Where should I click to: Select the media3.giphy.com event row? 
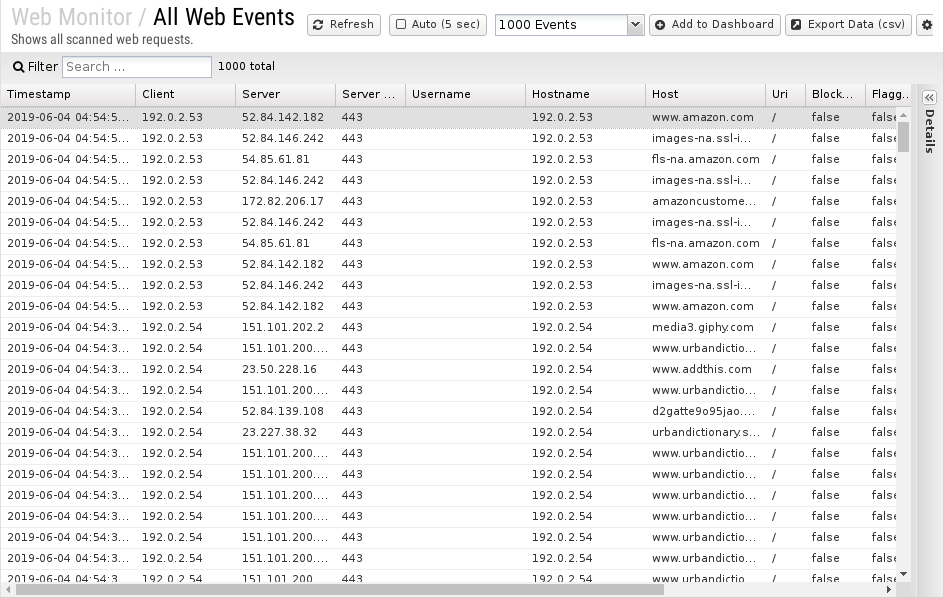pyautogui.click(x=449, y=328)
